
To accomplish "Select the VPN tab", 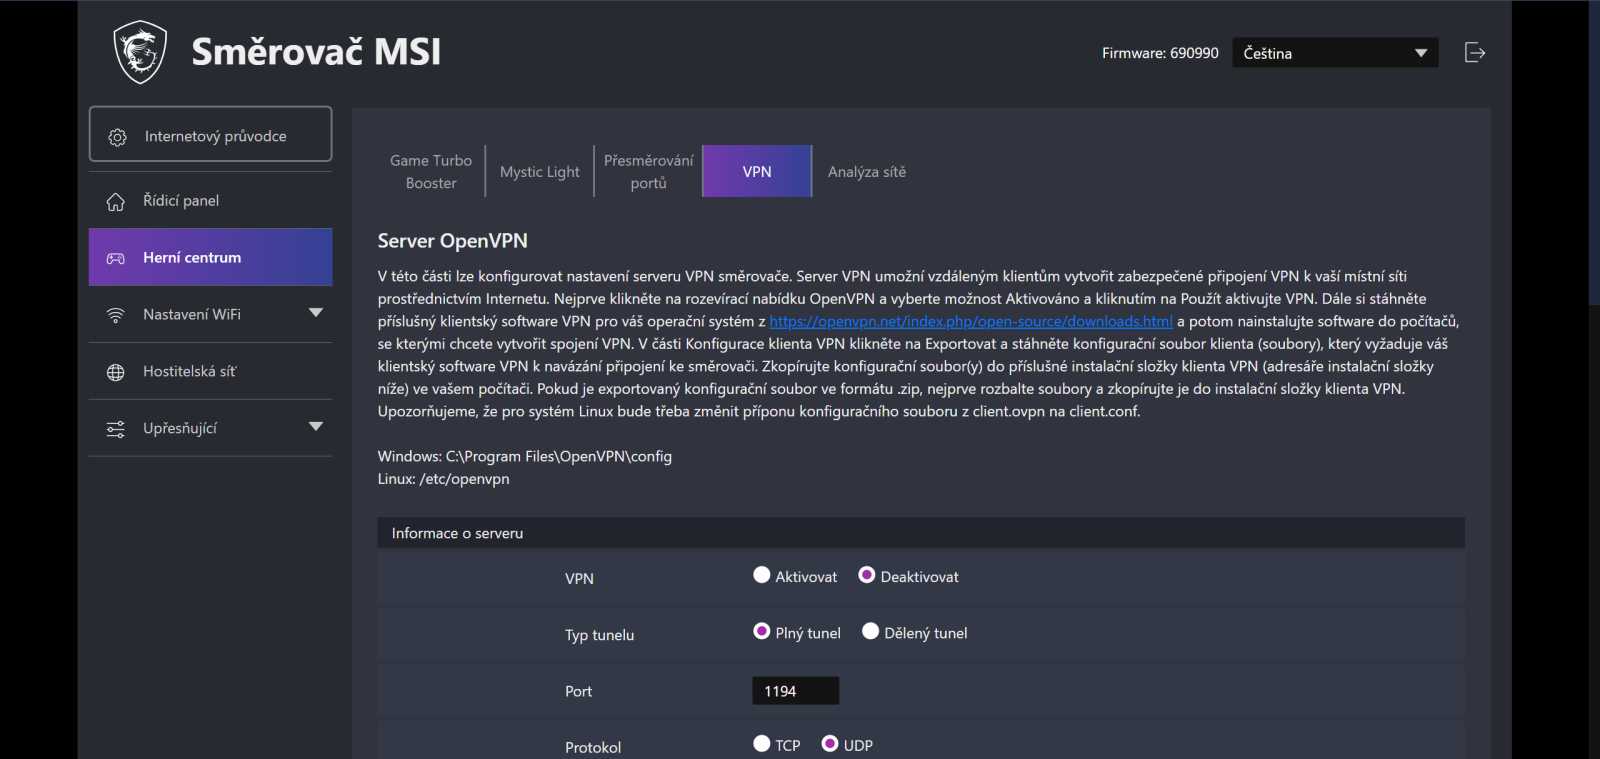I will point(757,172).
